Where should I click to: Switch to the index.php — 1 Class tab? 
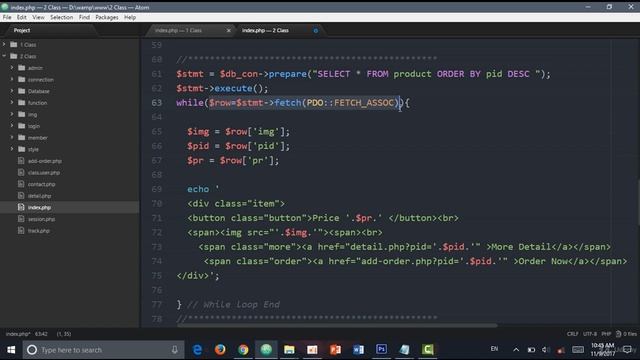click(x=178, y=30)
